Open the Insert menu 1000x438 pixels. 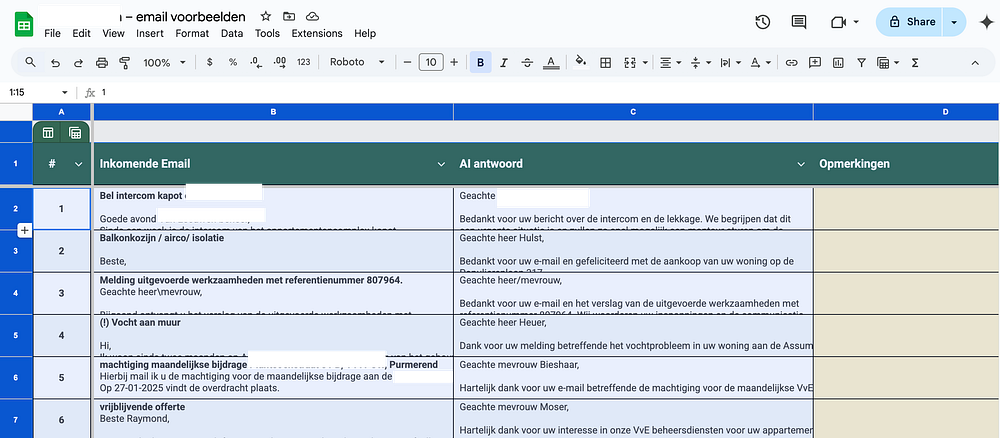150,33
